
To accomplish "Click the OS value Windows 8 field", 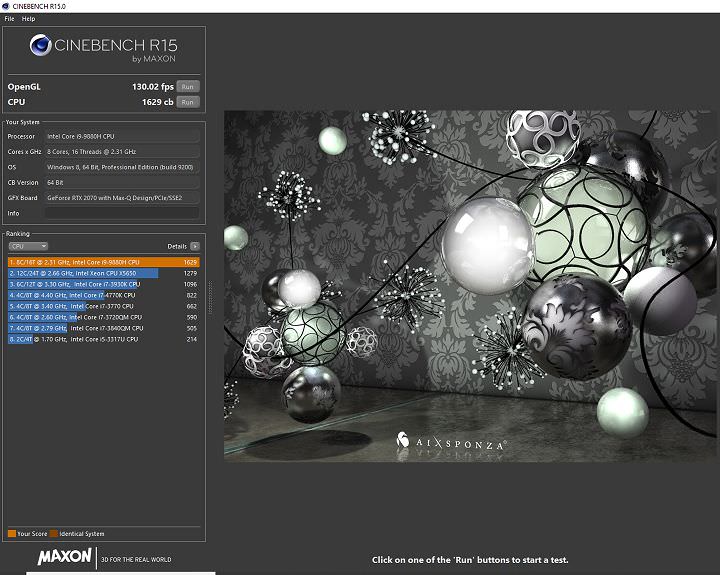I will 122,167.
